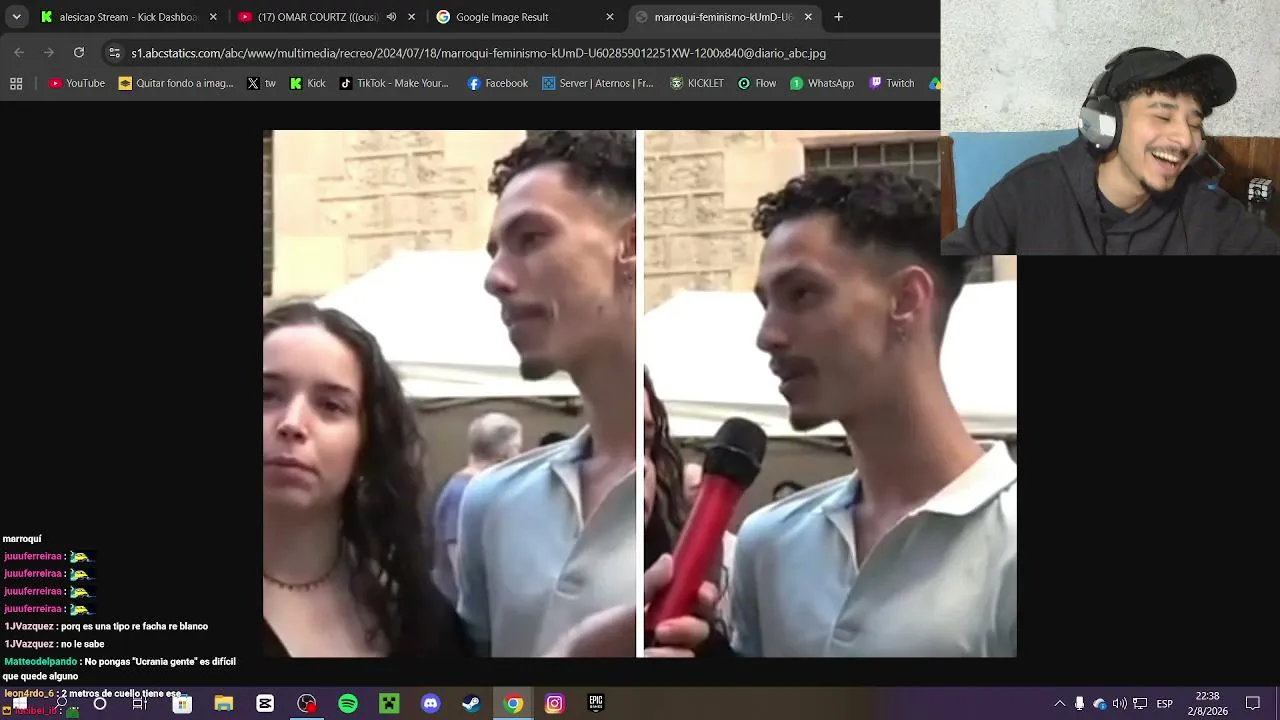Open Windows Search from the taskbar
This screenshot has height=720, width=1280.
(62, 704)
